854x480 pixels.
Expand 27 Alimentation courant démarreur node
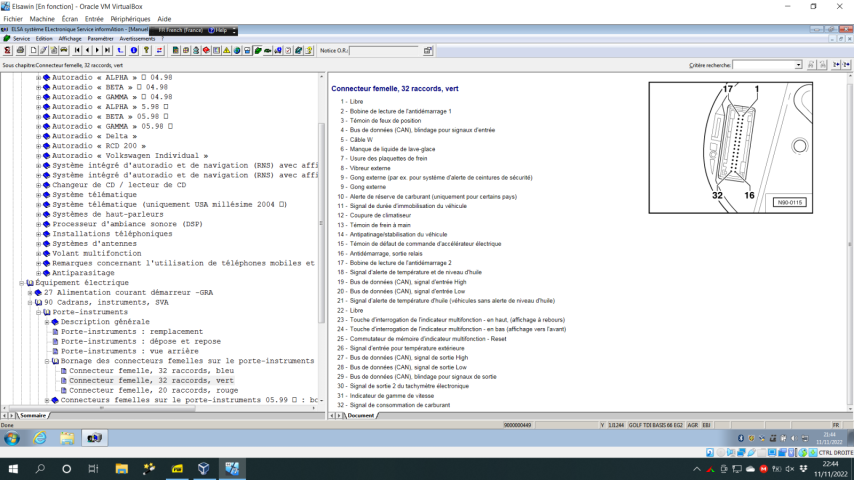[x=30, y=293]
